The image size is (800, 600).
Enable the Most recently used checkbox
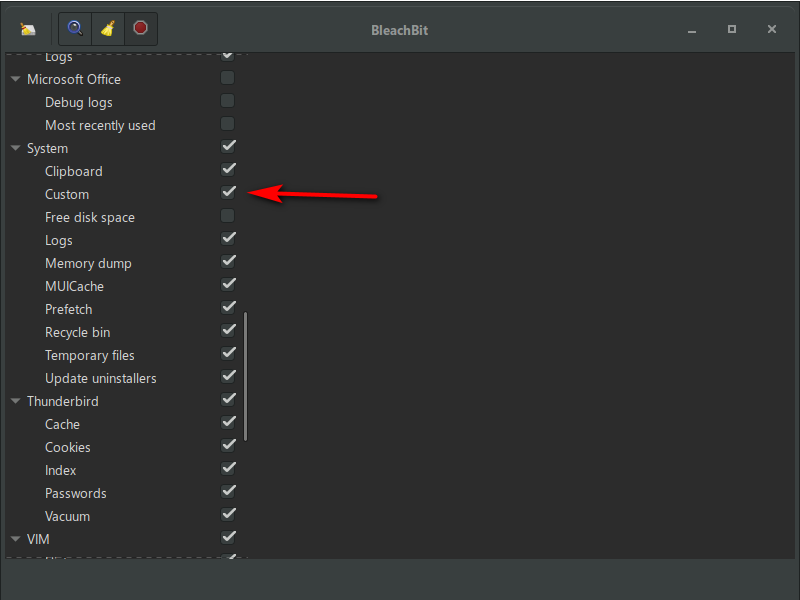[228, 124]
